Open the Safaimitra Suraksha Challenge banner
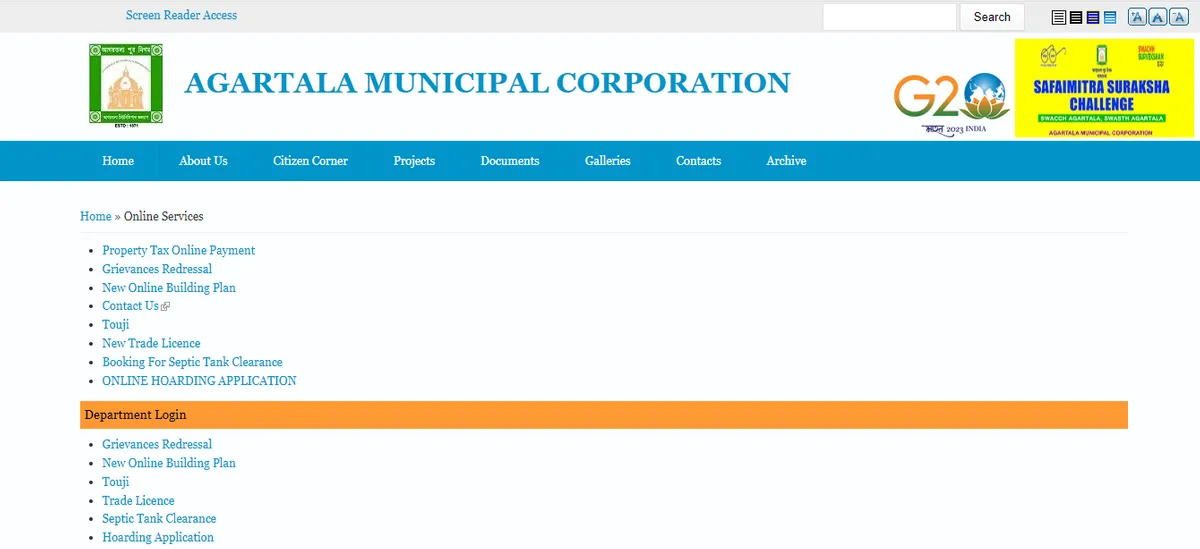 click(x=1104, y=88)
